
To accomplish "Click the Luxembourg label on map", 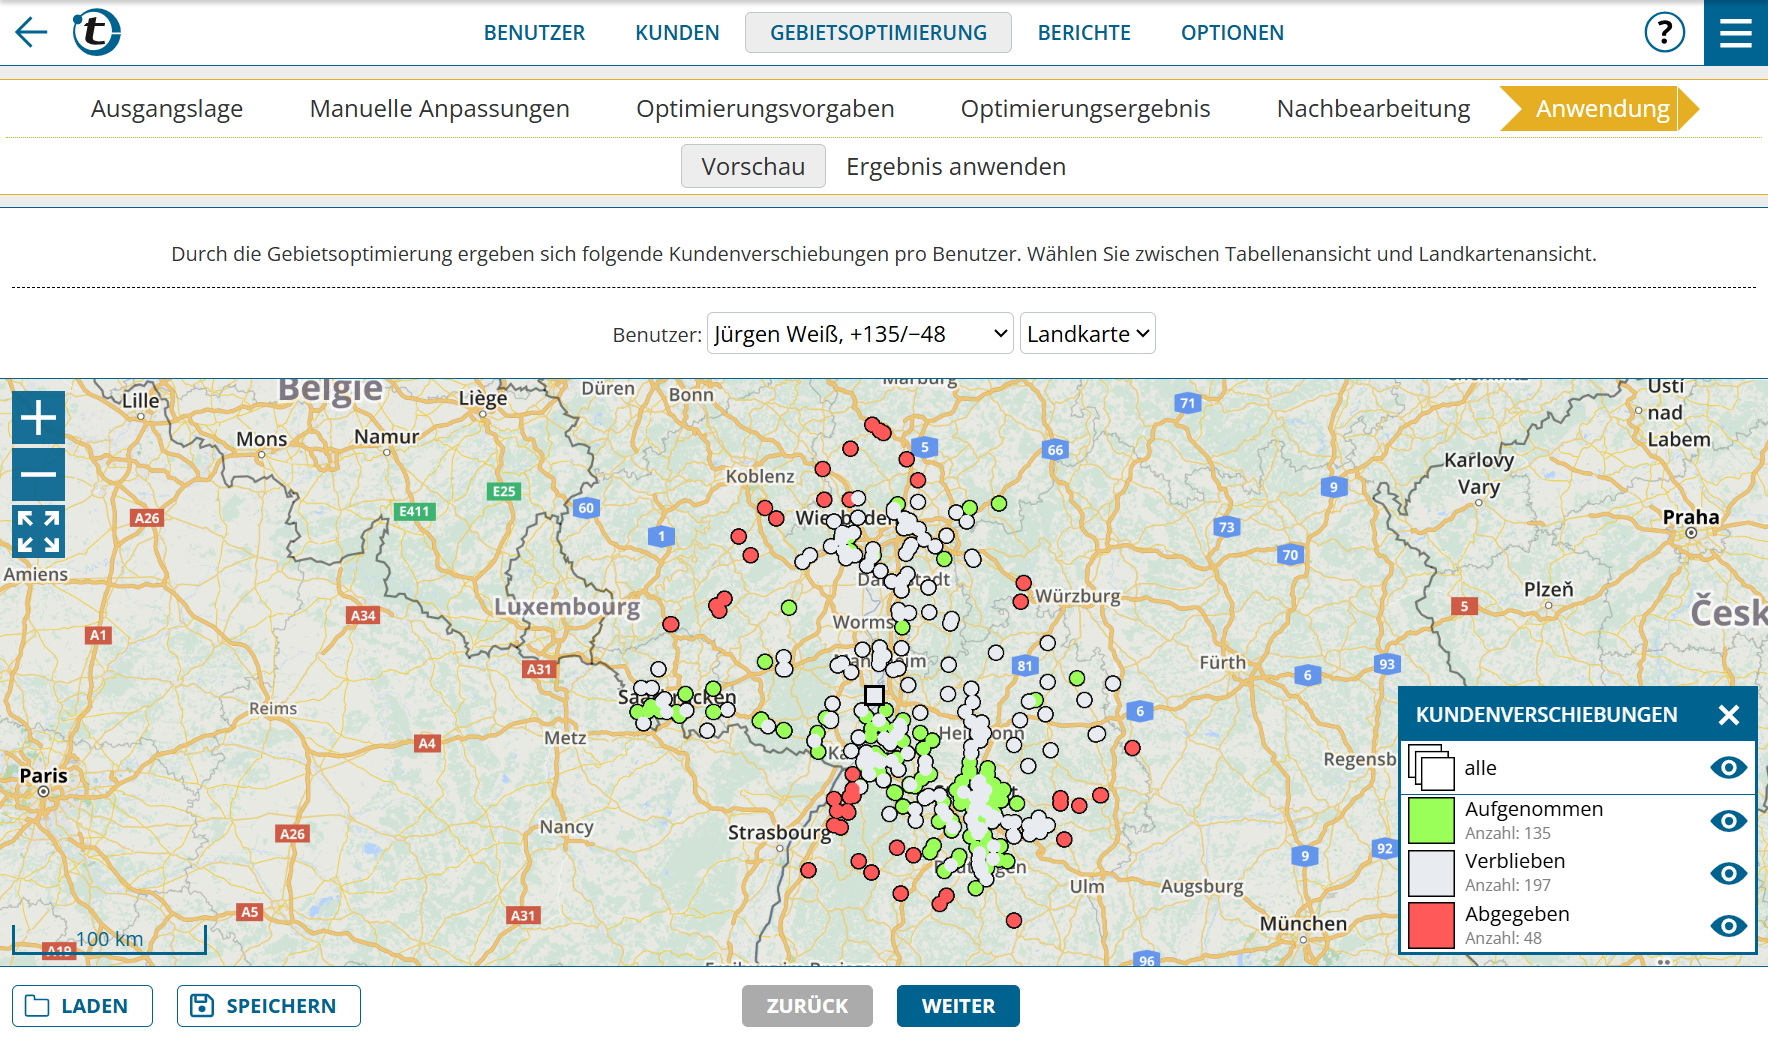I will [567, 607].
